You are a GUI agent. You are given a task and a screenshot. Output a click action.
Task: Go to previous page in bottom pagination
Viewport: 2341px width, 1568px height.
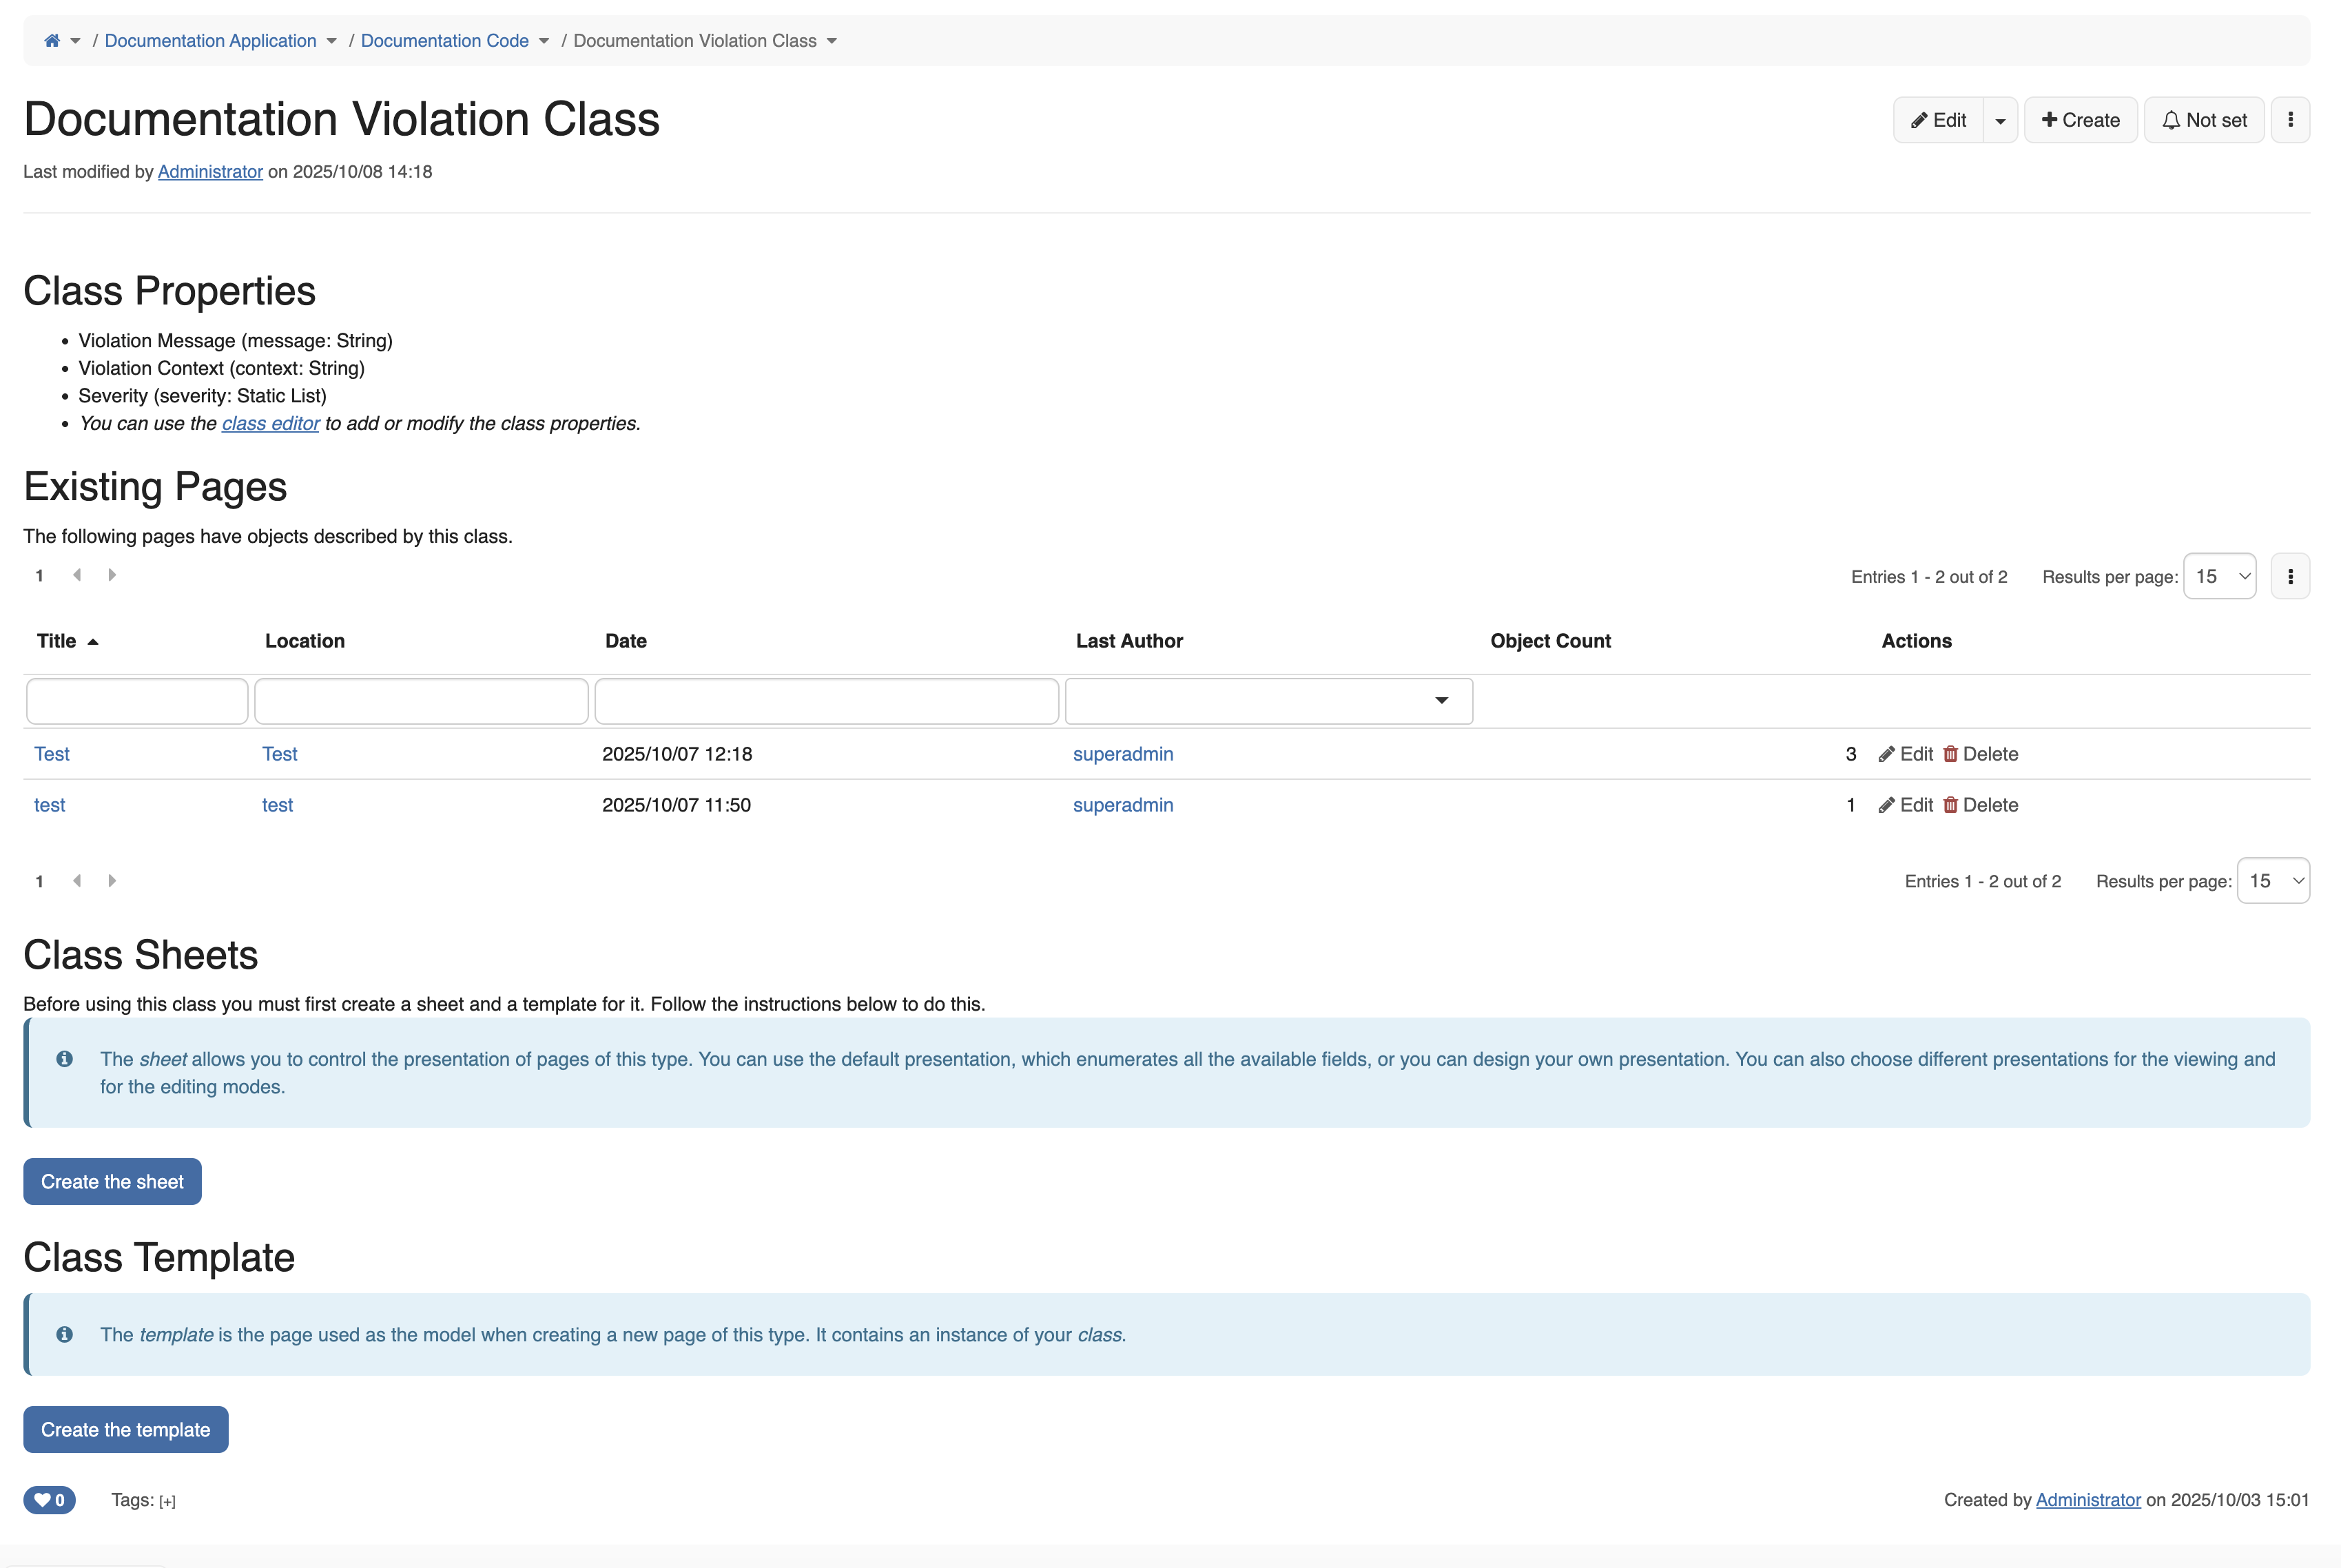point(77,881)
